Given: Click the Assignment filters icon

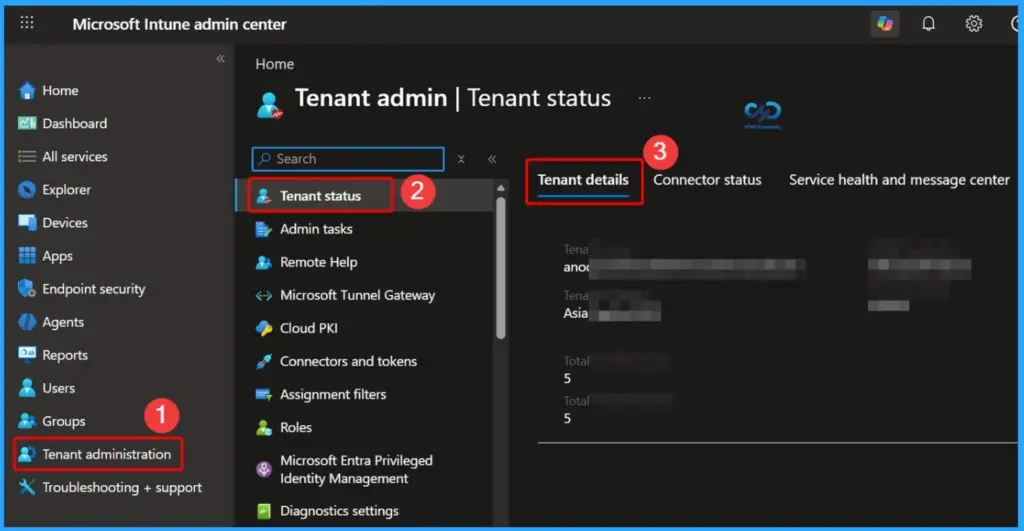Looking at the screenshot, I should click(x=263, y=394).
